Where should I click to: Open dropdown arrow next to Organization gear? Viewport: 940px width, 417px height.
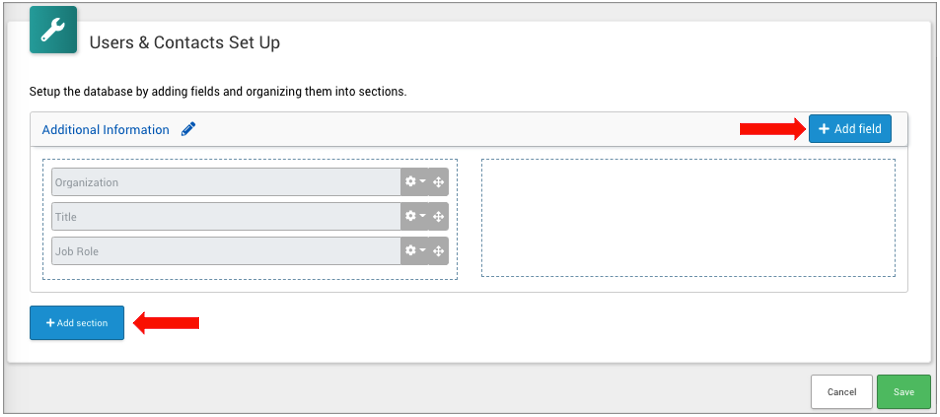(423, 182)
